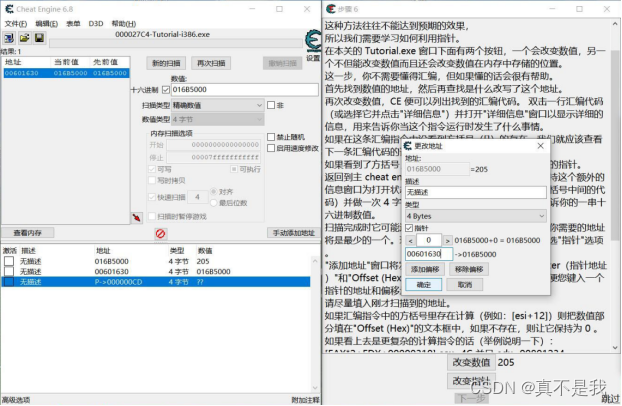622x406 pixels.
Task: Click the red no-entry clear list icon
Action: 160,233
